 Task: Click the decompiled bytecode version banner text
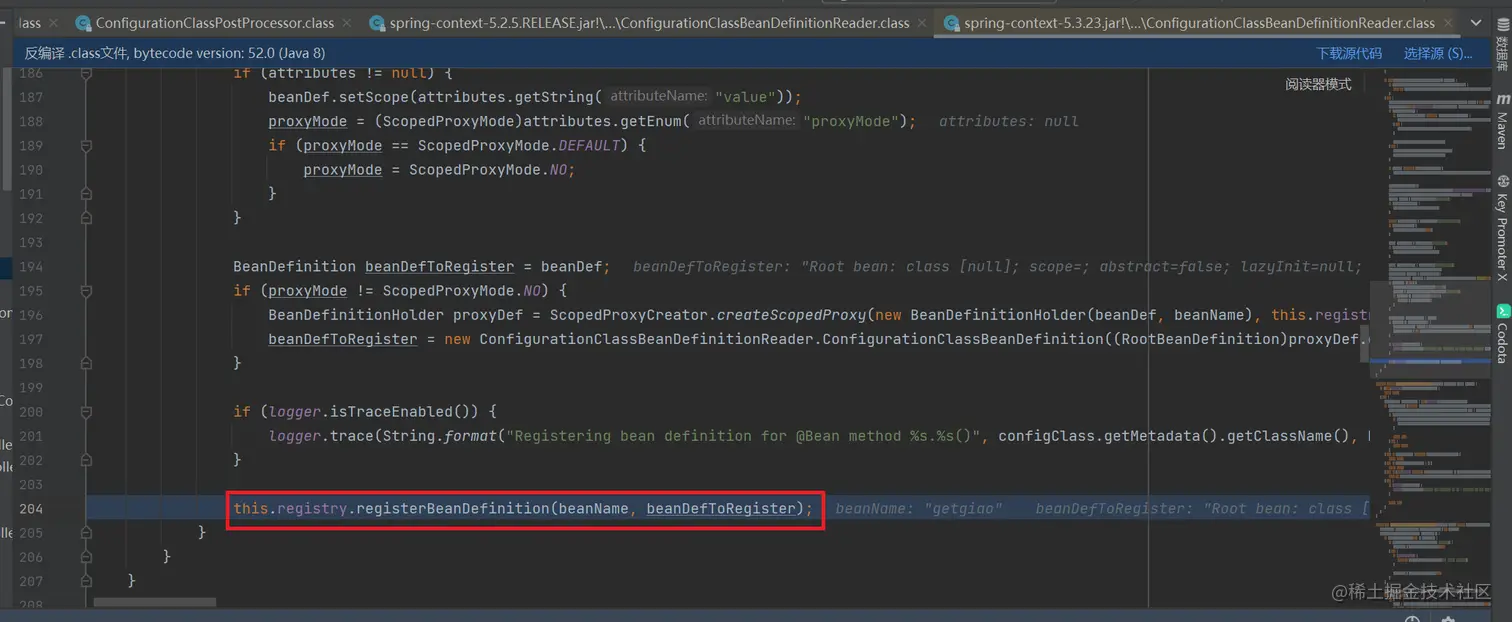pos(175,53)
